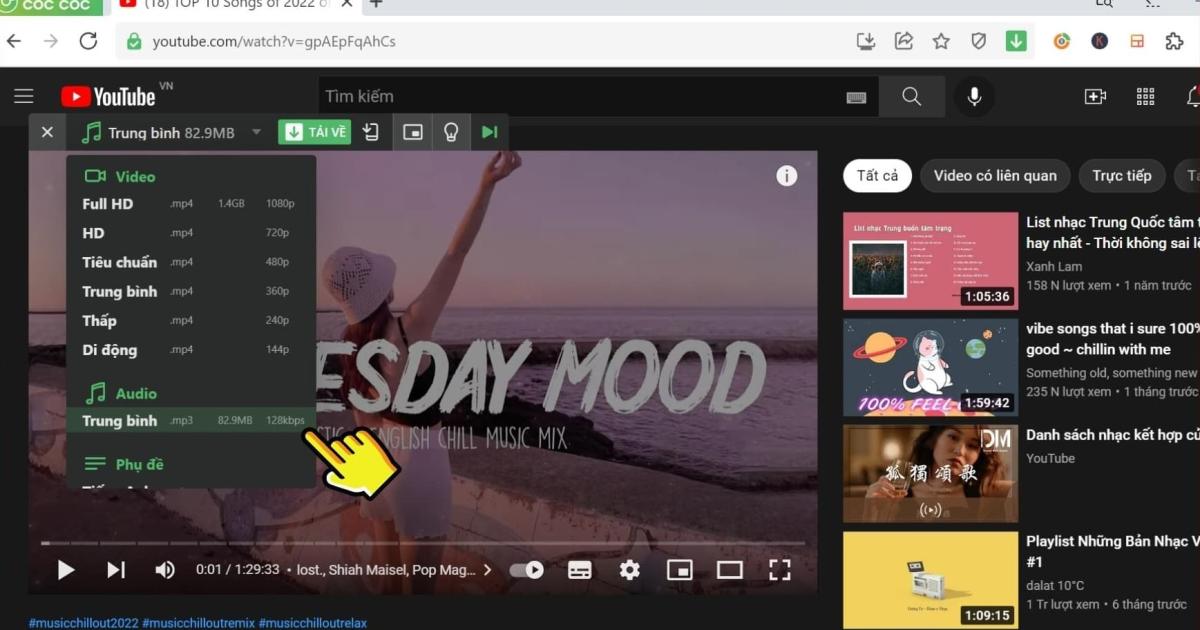This screenshot has width=1200, height=630.
Task: Click the shield icon in the address bar
Action: (979, 41)
